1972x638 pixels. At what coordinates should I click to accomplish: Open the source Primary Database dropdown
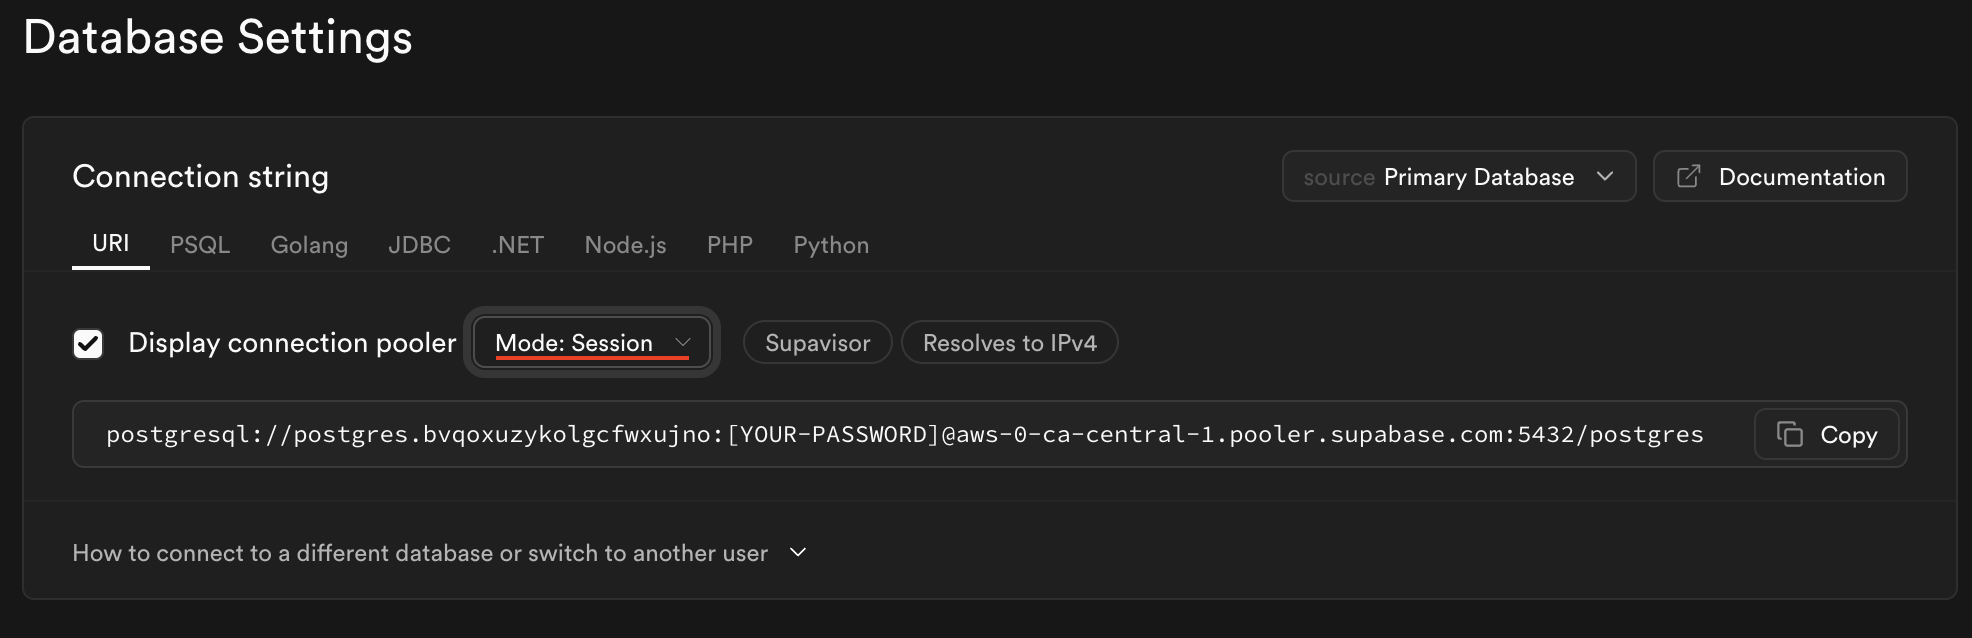(x=1458, y=177)
